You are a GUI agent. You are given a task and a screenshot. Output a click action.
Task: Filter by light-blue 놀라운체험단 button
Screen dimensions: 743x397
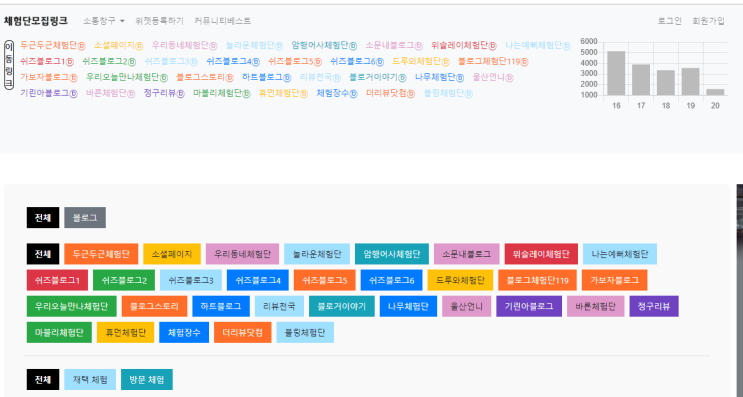click(x=317, y=254)
